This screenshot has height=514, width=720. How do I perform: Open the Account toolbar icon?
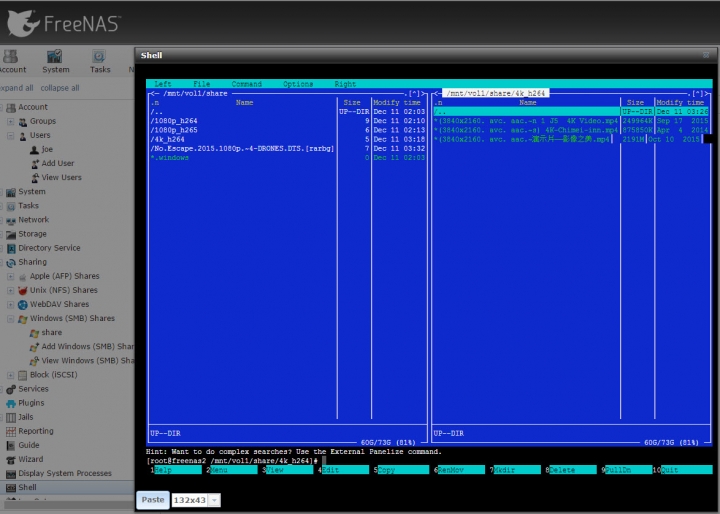point(10,56)
